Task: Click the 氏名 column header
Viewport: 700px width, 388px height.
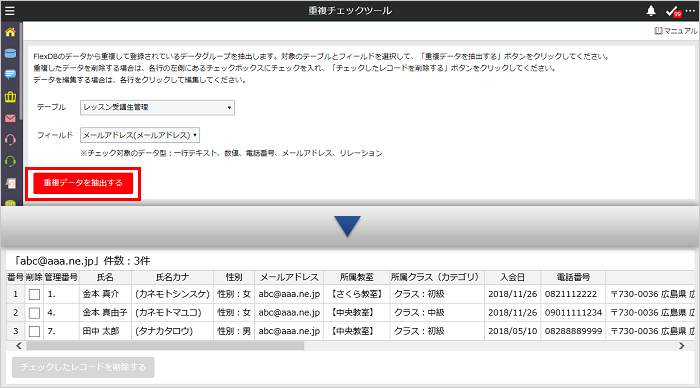Action: pyautogui.click(x=105, y=277)
